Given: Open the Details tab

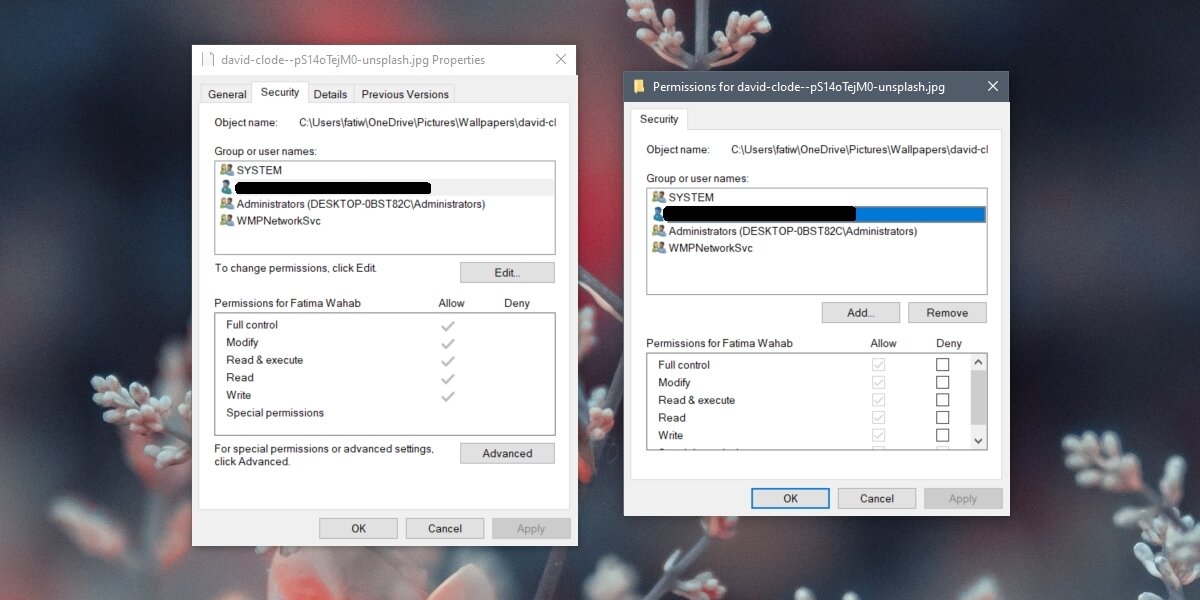Looking at the screenshot, I should pyautogui.click(x=330, y=93).
